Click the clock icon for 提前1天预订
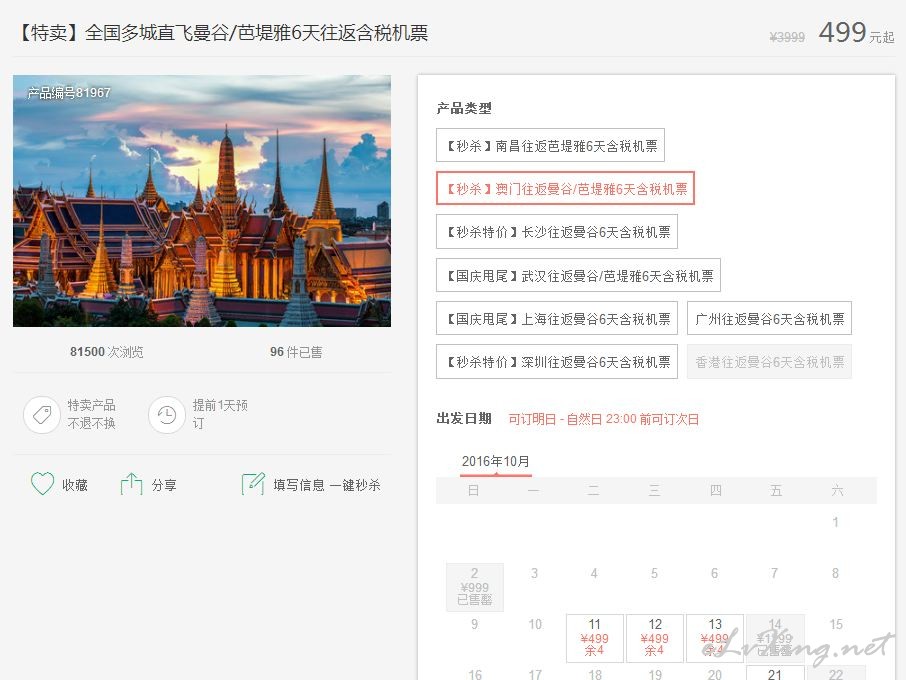The image size is (906, 680). (x=167, y=414)
